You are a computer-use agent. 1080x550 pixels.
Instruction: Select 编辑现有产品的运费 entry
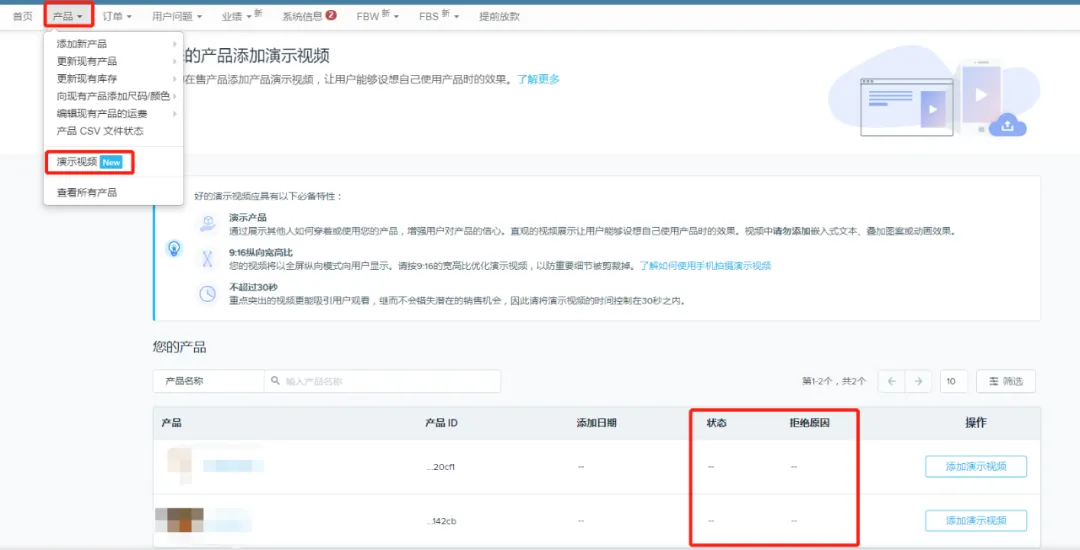114,114
